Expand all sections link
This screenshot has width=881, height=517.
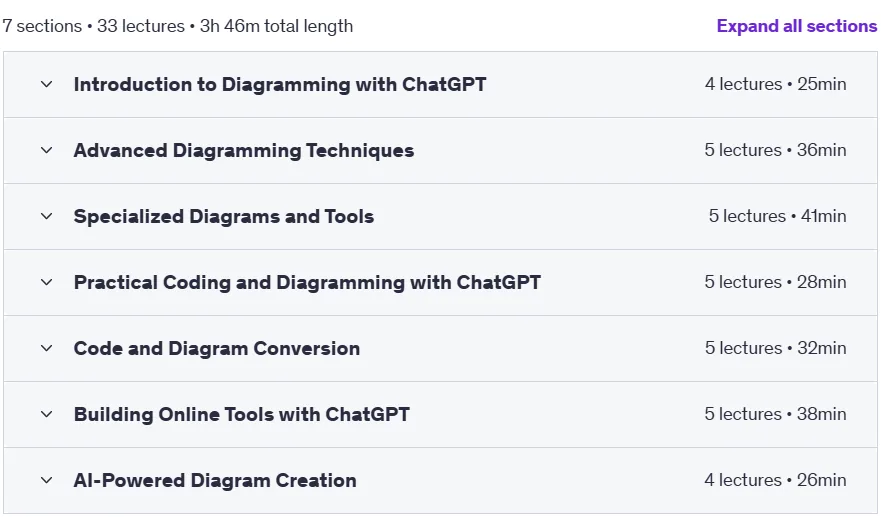coord(797,26)
